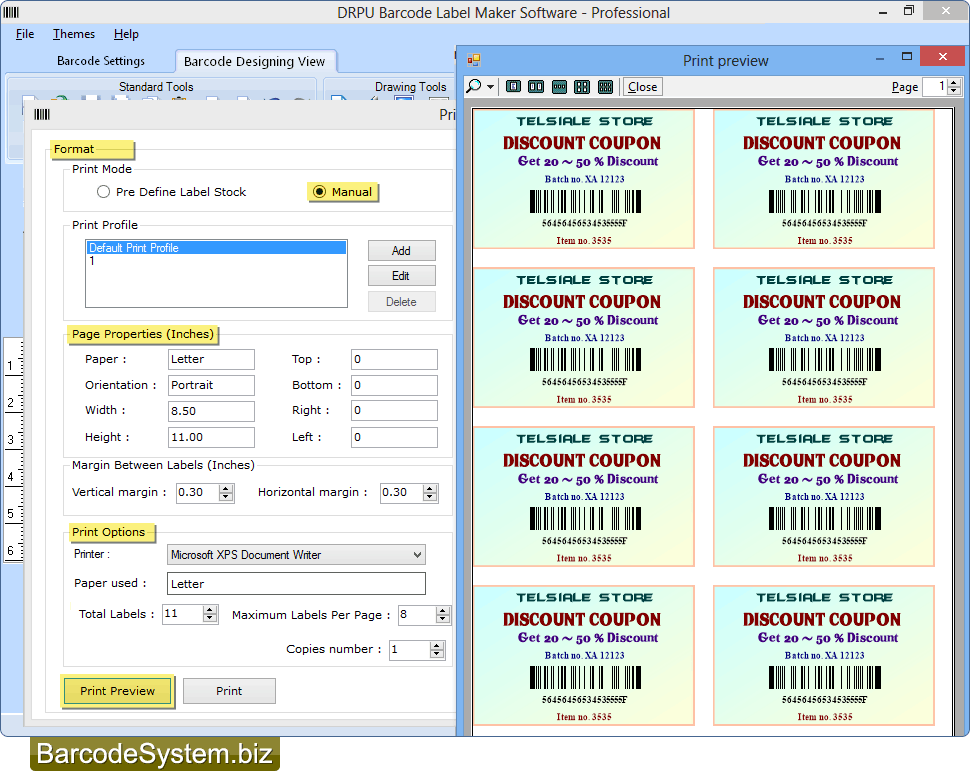Show four pages layout in preview
This screenshot has width=970, height=771.
582,87
